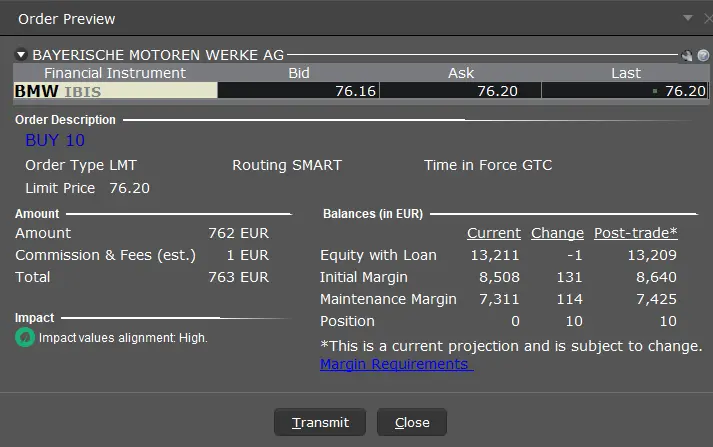The width and height of the screenshot is (713, 447).
Task: Transmit the BMW order
Action: tap(320, 422)
